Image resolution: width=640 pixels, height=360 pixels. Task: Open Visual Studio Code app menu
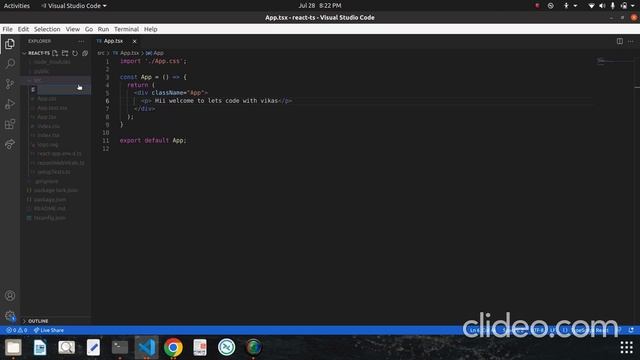click(74, 6)
